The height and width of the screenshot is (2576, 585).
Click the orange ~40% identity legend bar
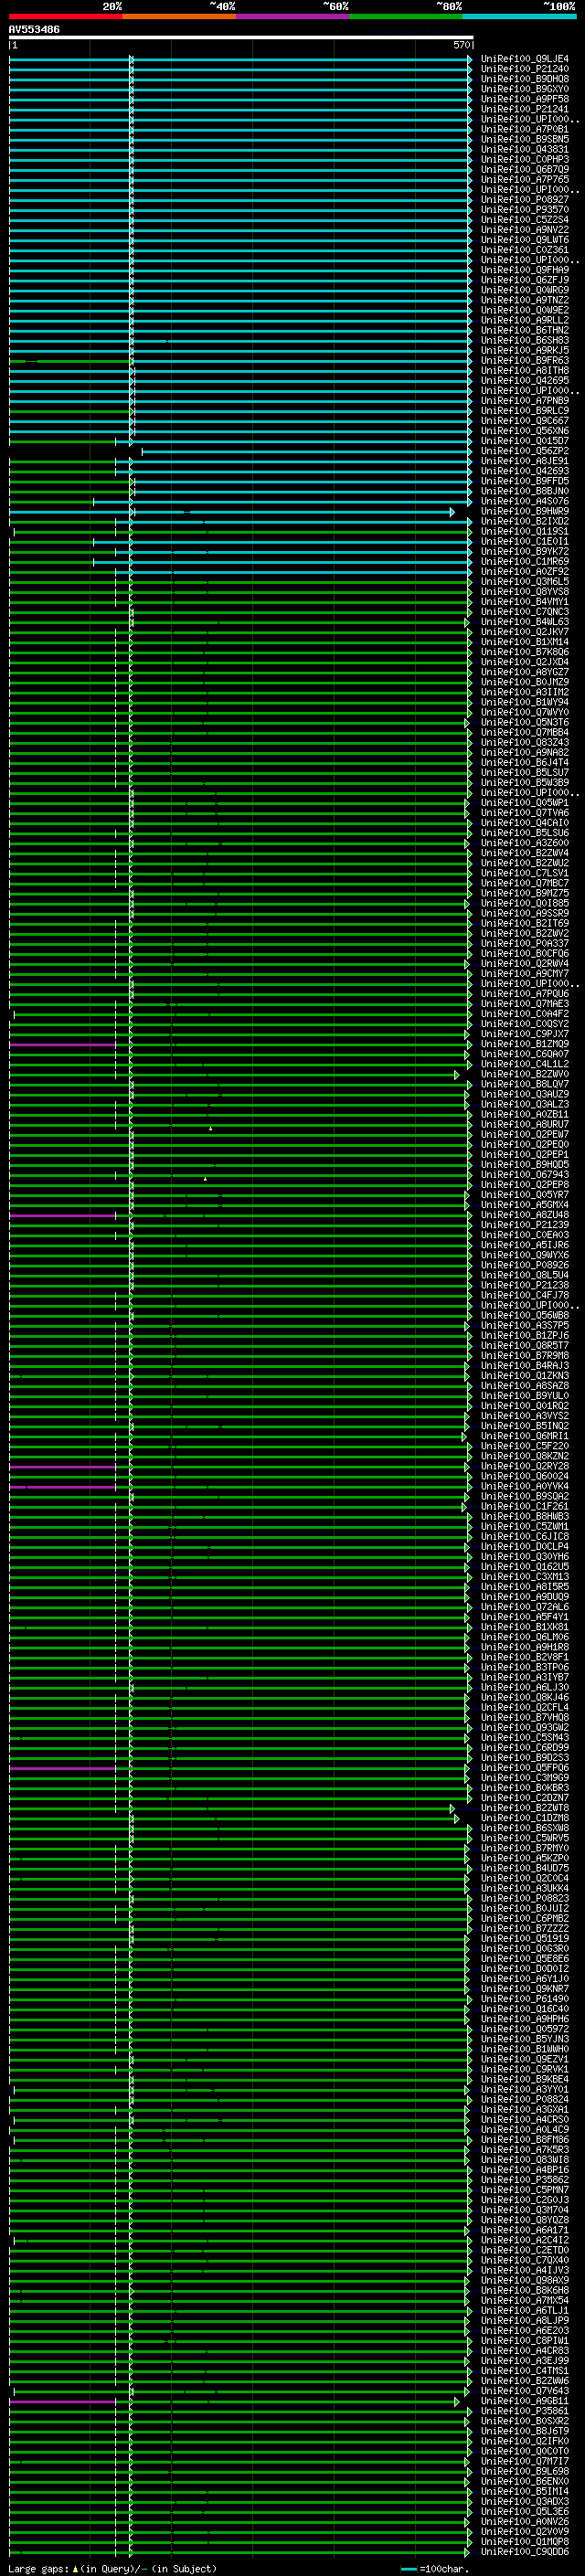point(179,16)
